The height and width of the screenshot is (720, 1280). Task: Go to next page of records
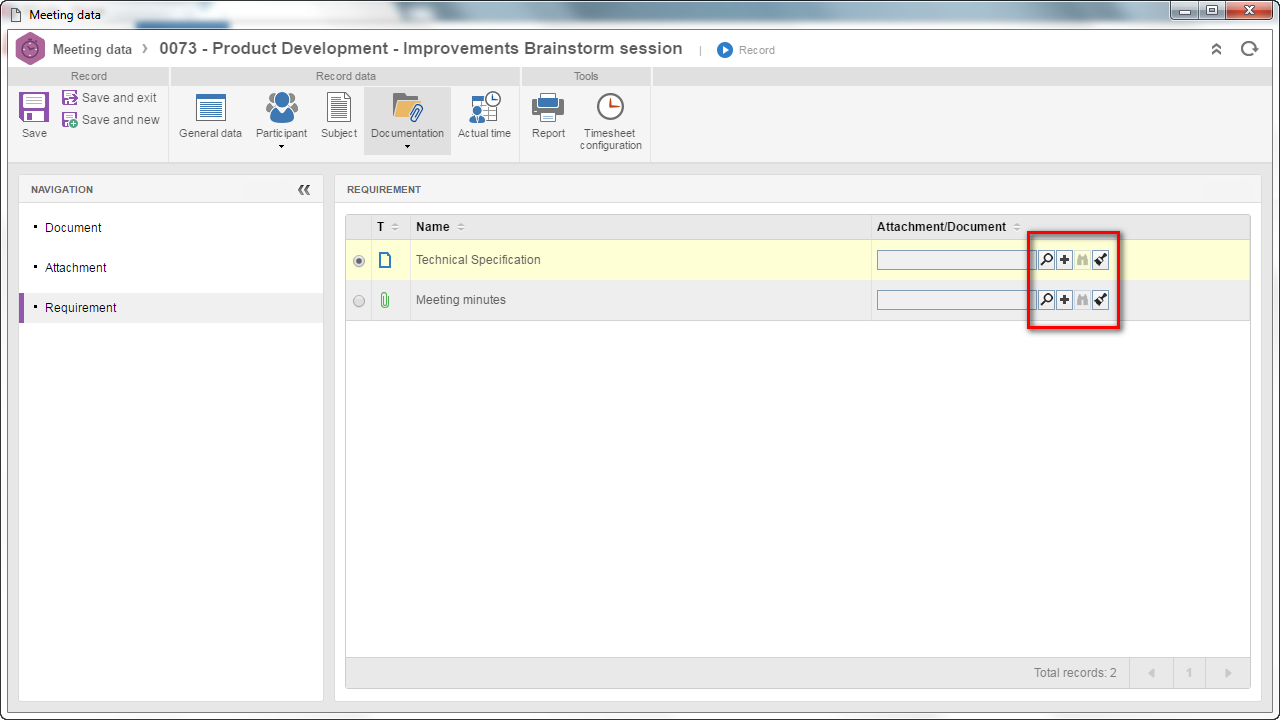coord(1228,673)
